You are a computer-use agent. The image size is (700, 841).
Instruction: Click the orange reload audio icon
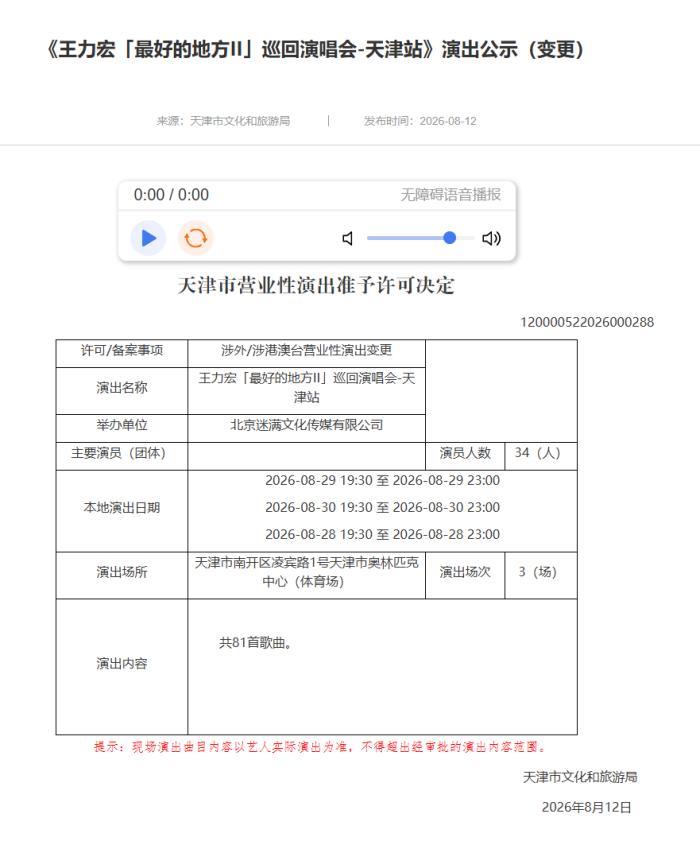[195, 238]
